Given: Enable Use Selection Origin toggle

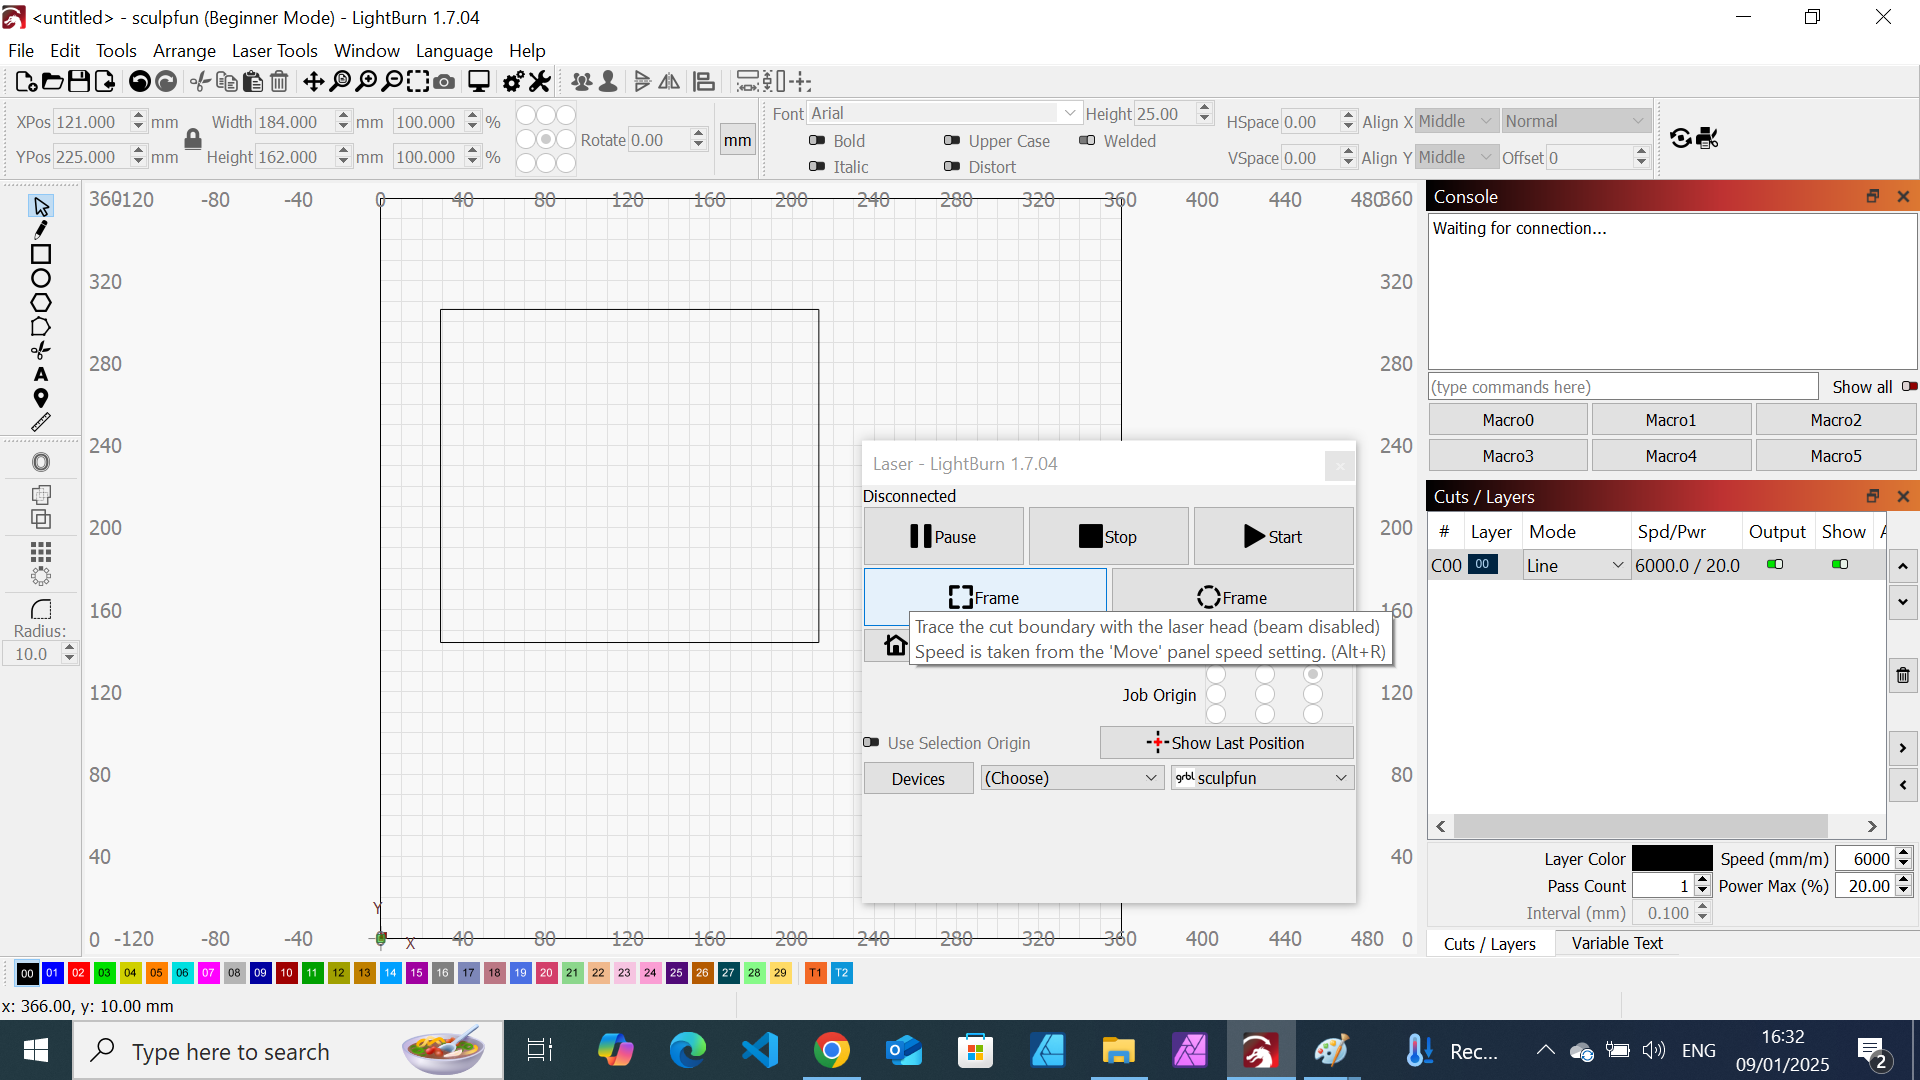Looking at the screenshot, I should coord(871,743).
